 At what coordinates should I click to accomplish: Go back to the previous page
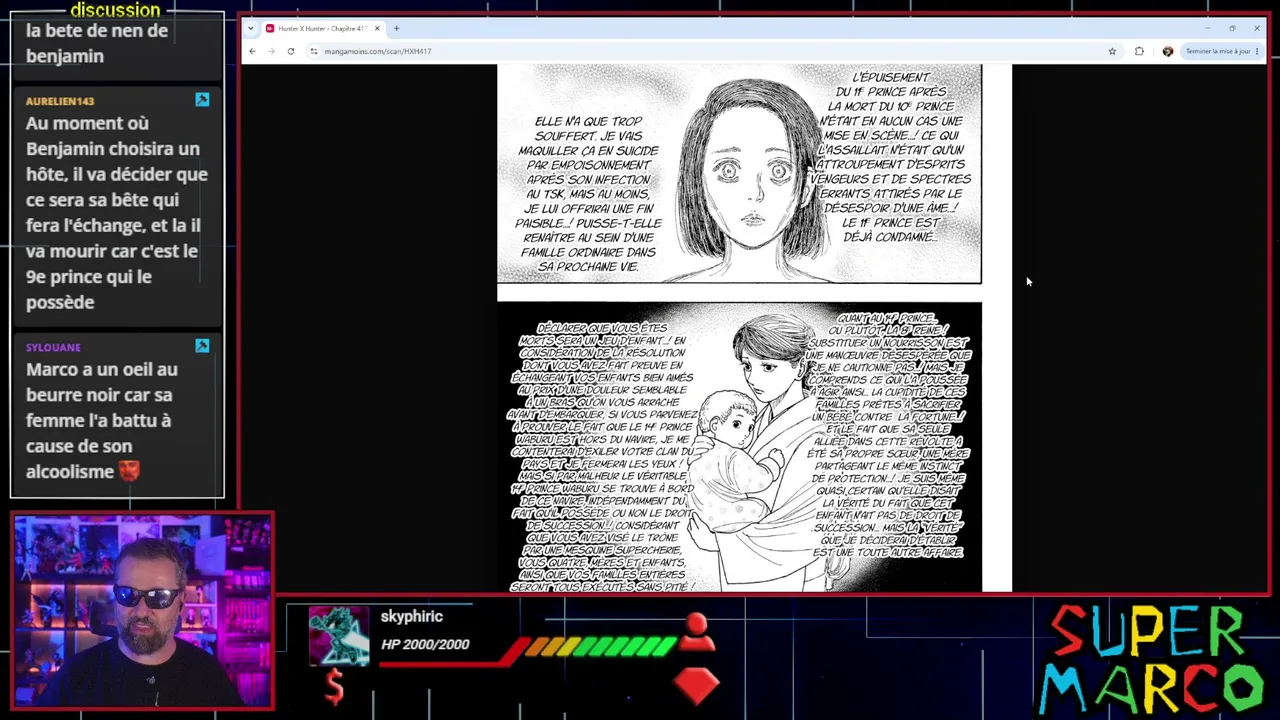pyautogui.click(x=252, y=51)
